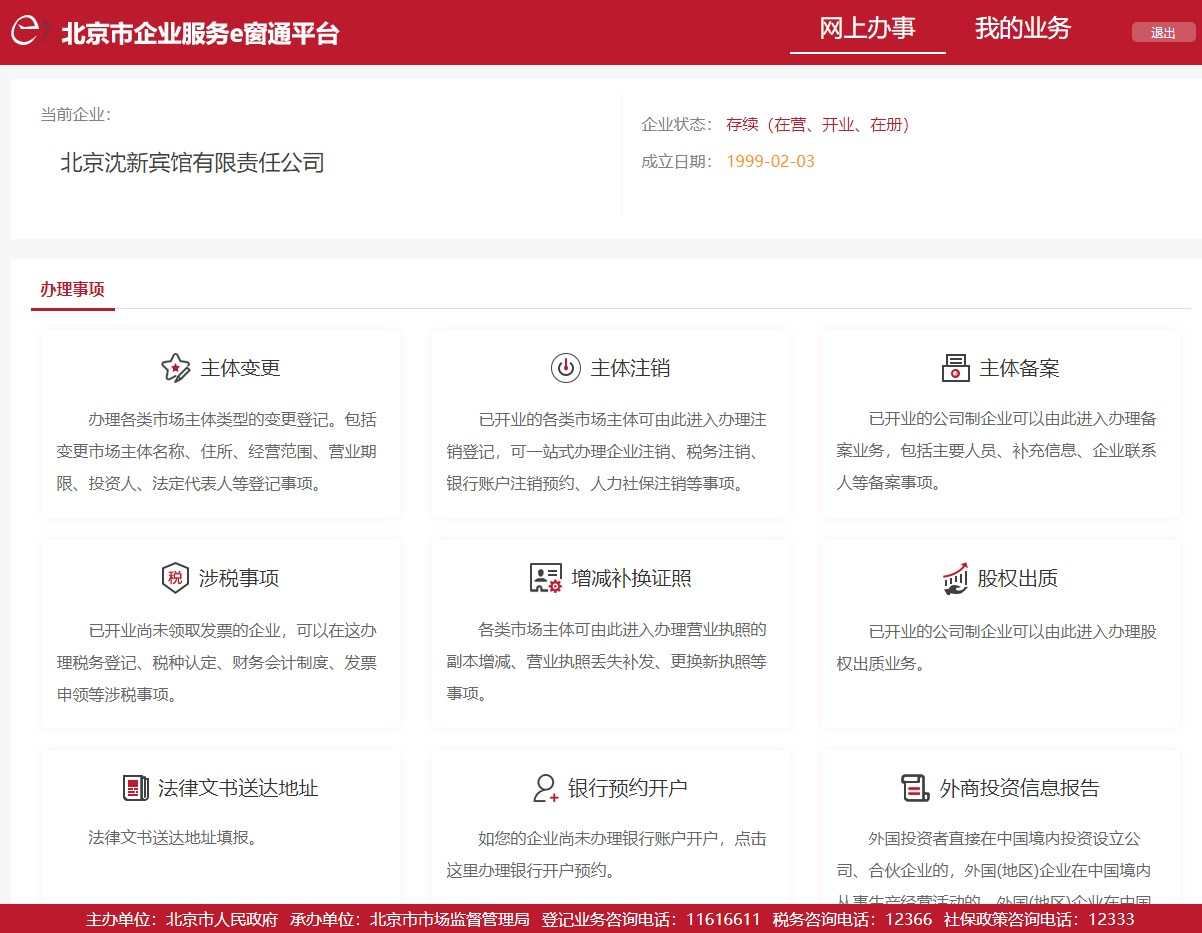The width and height of the screenshot is (1202, 933).
Task: Click the 增减补换证照 description text
Action: pyautogui.click(x=610, y=661)
